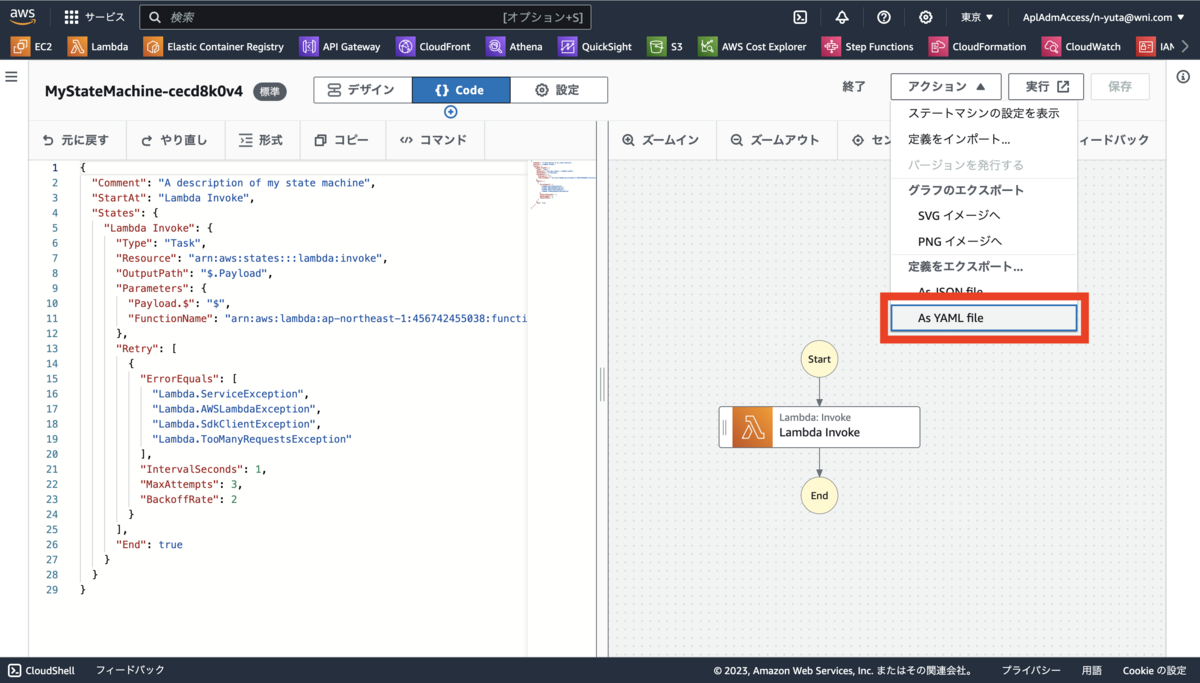Select 定義をインポート menu item
The image size is (1200, 683).
pos(983,139)
